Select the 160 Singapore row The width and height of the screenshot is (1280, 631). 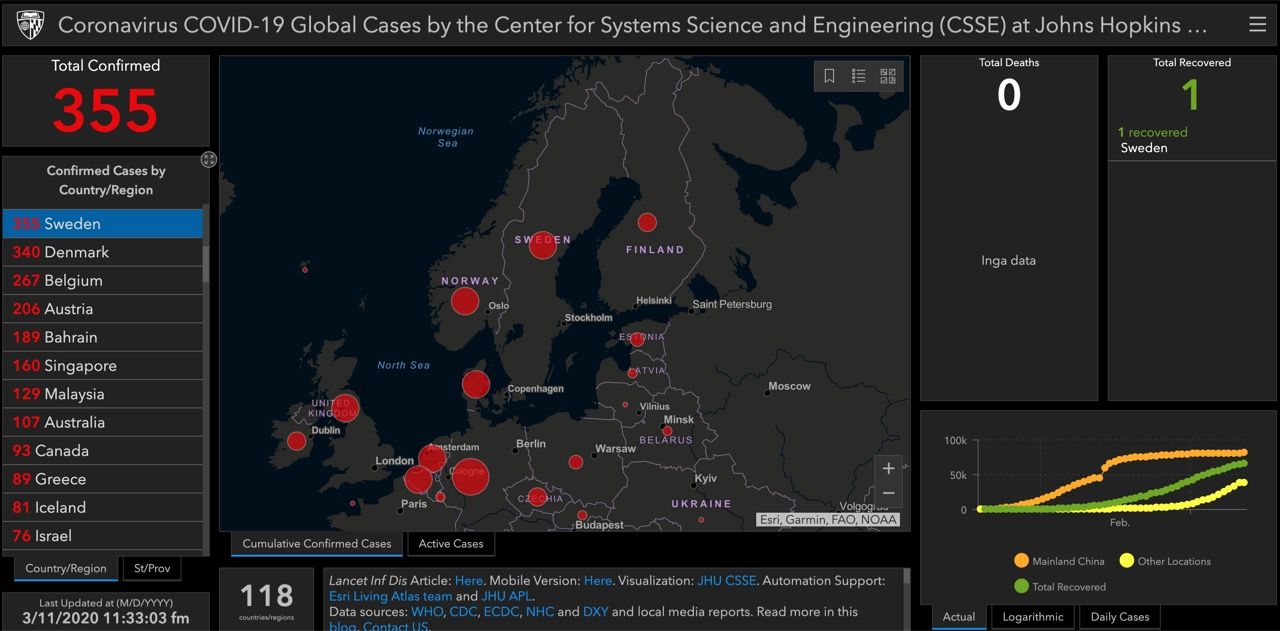tap(102, 366)
